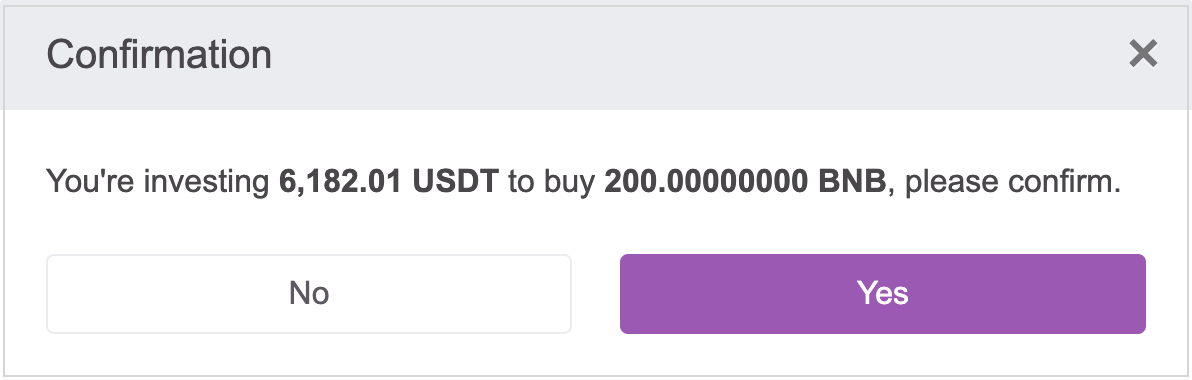Click the 200.00000000 BNB quantity
This screenshot has width=1192, height=380.
coord(745,183)
